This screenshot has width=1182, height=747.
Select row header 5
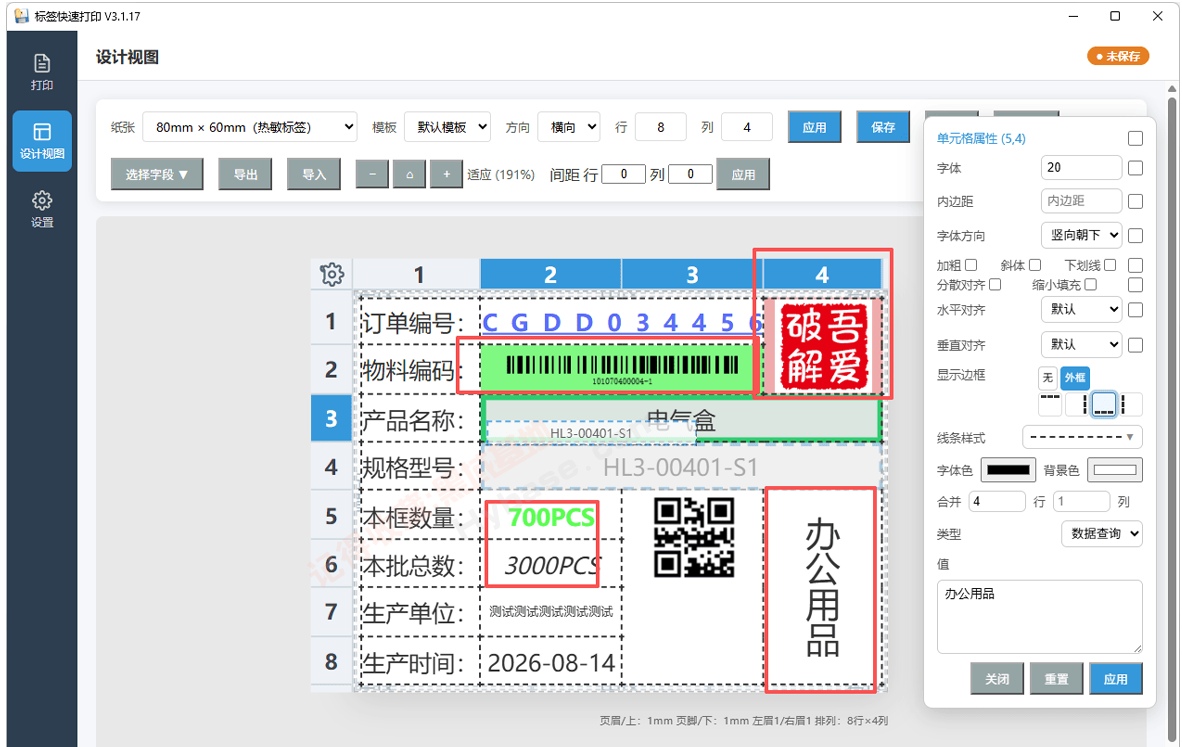(x=331, y=516)
